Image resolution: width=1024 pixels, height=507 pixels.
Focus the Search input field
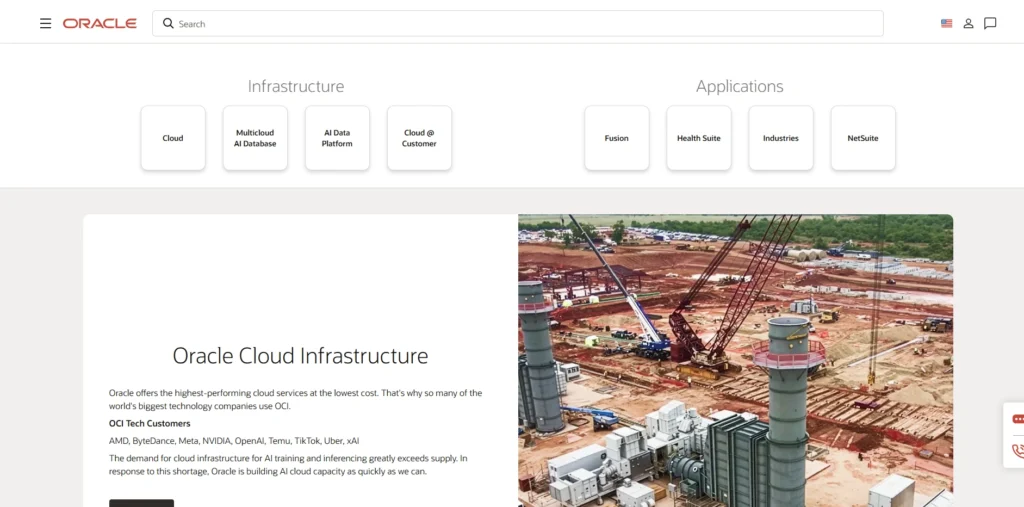pos(518,24)
